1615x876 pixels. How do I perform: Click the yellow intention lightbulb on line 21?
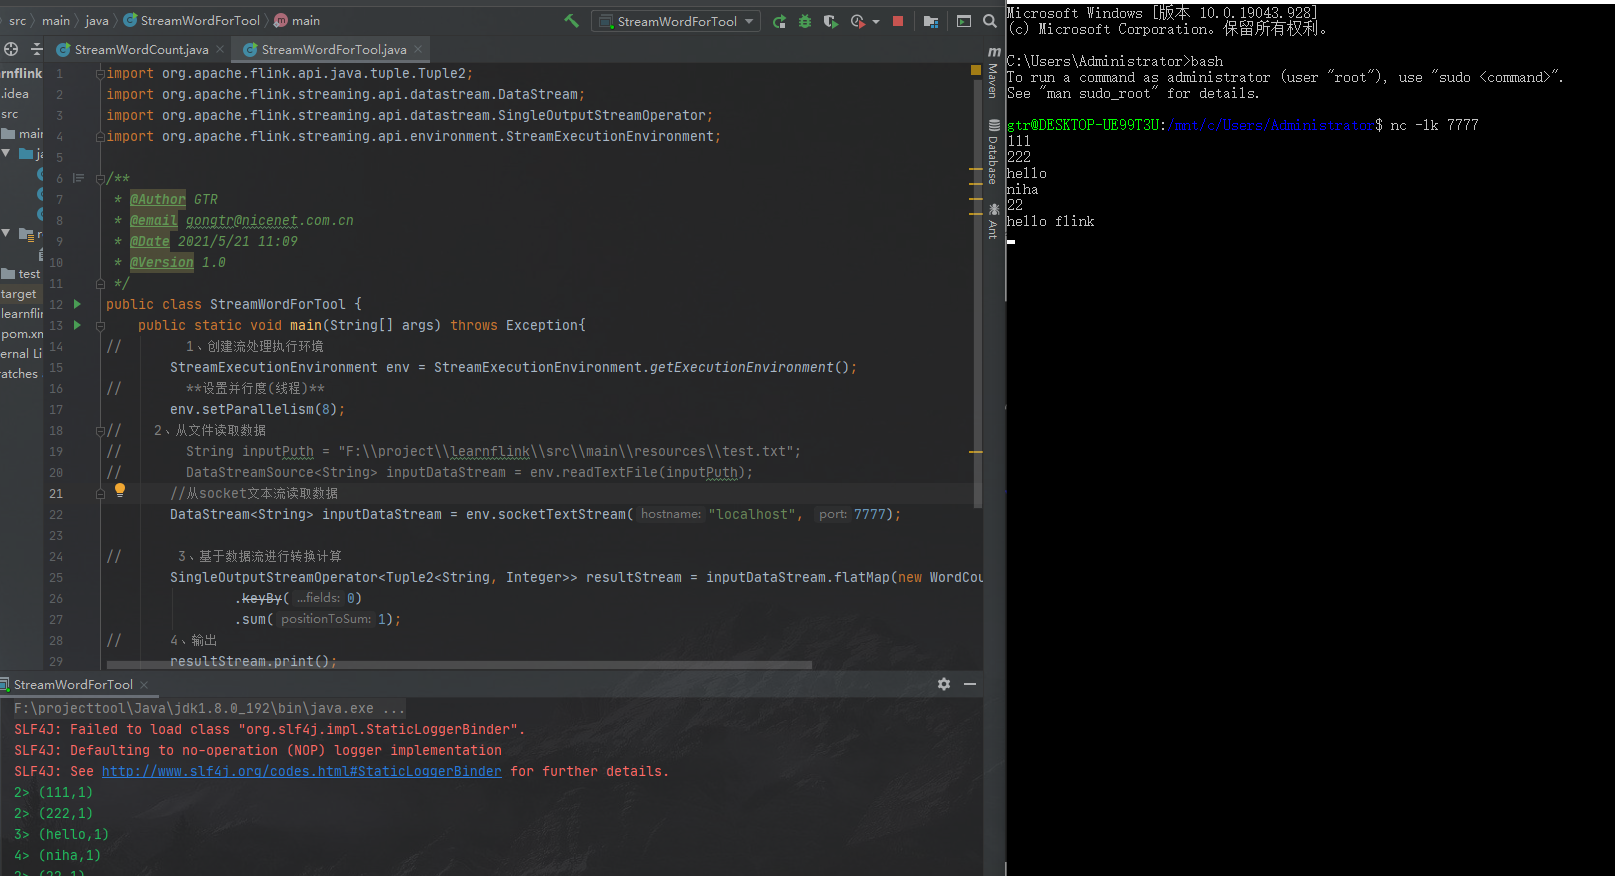tap(120, 490)
